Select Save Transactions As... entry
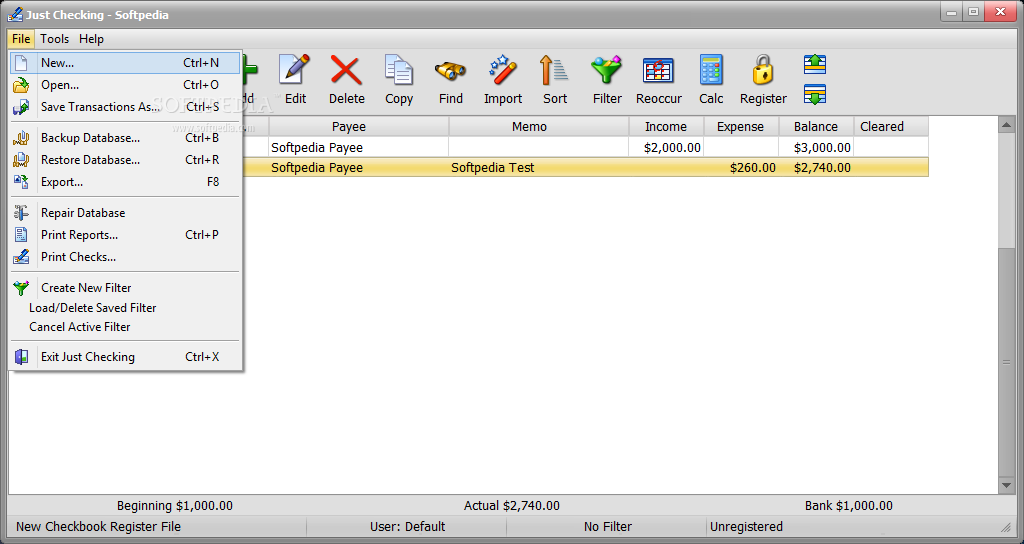Image resolution: width=1024 pixels, height=544 pixels. tap(125, 106)
